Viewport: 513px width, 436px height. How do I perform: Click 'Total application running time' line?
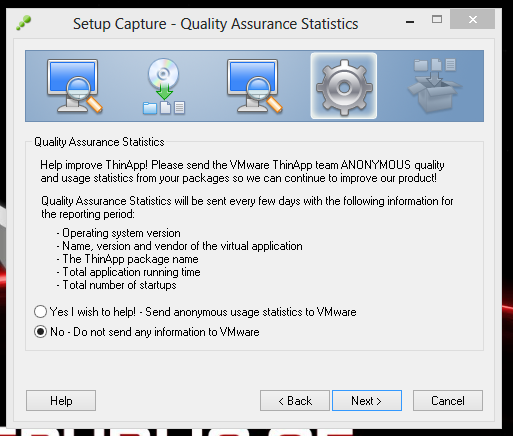pyautogui.click(x=128, y=272)
